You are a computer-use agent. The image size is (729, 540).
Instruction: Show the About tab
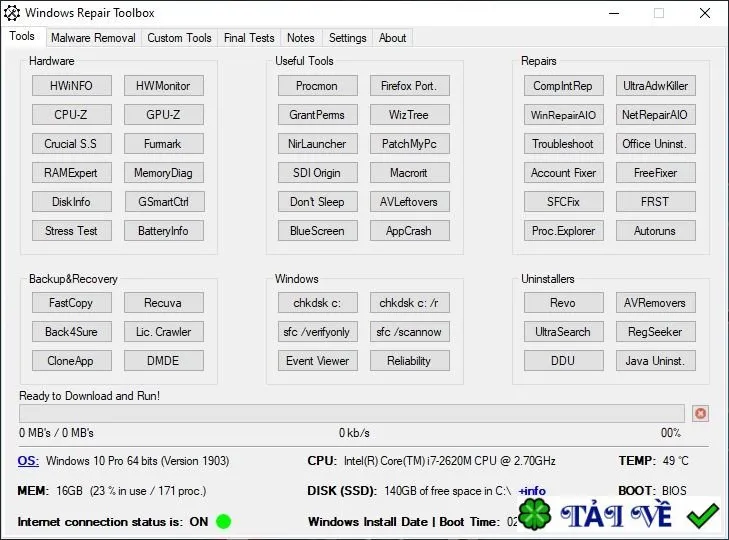click(x=392, y=38)
